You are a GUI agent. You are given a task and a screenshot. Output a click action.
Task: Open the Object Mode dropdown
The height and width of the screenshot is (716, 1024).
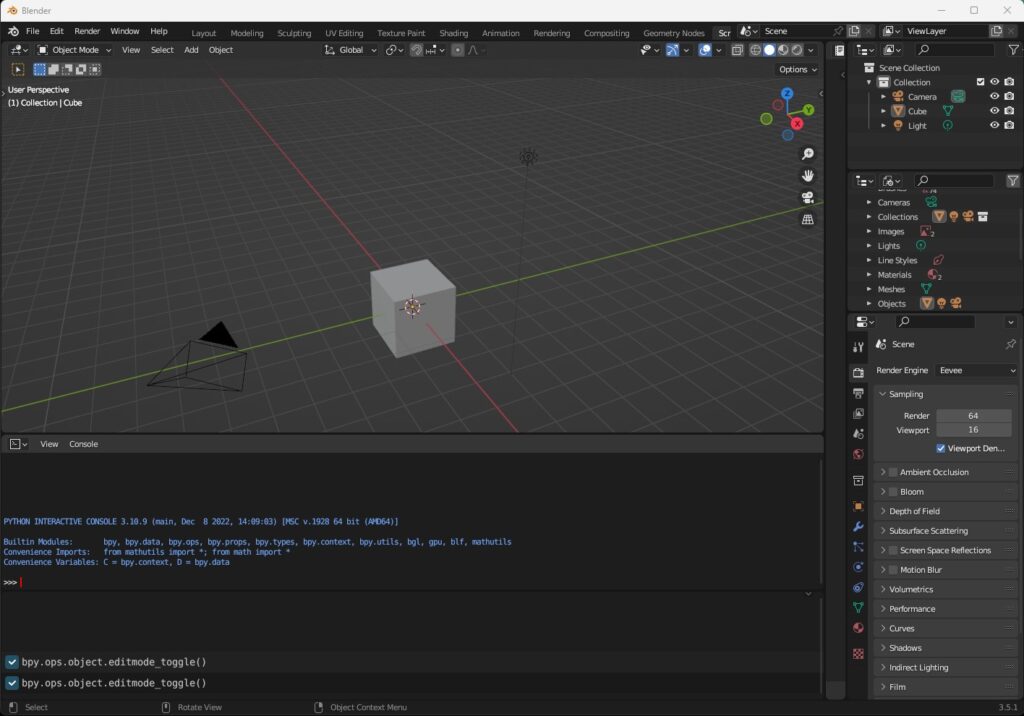tap(75, 50)
